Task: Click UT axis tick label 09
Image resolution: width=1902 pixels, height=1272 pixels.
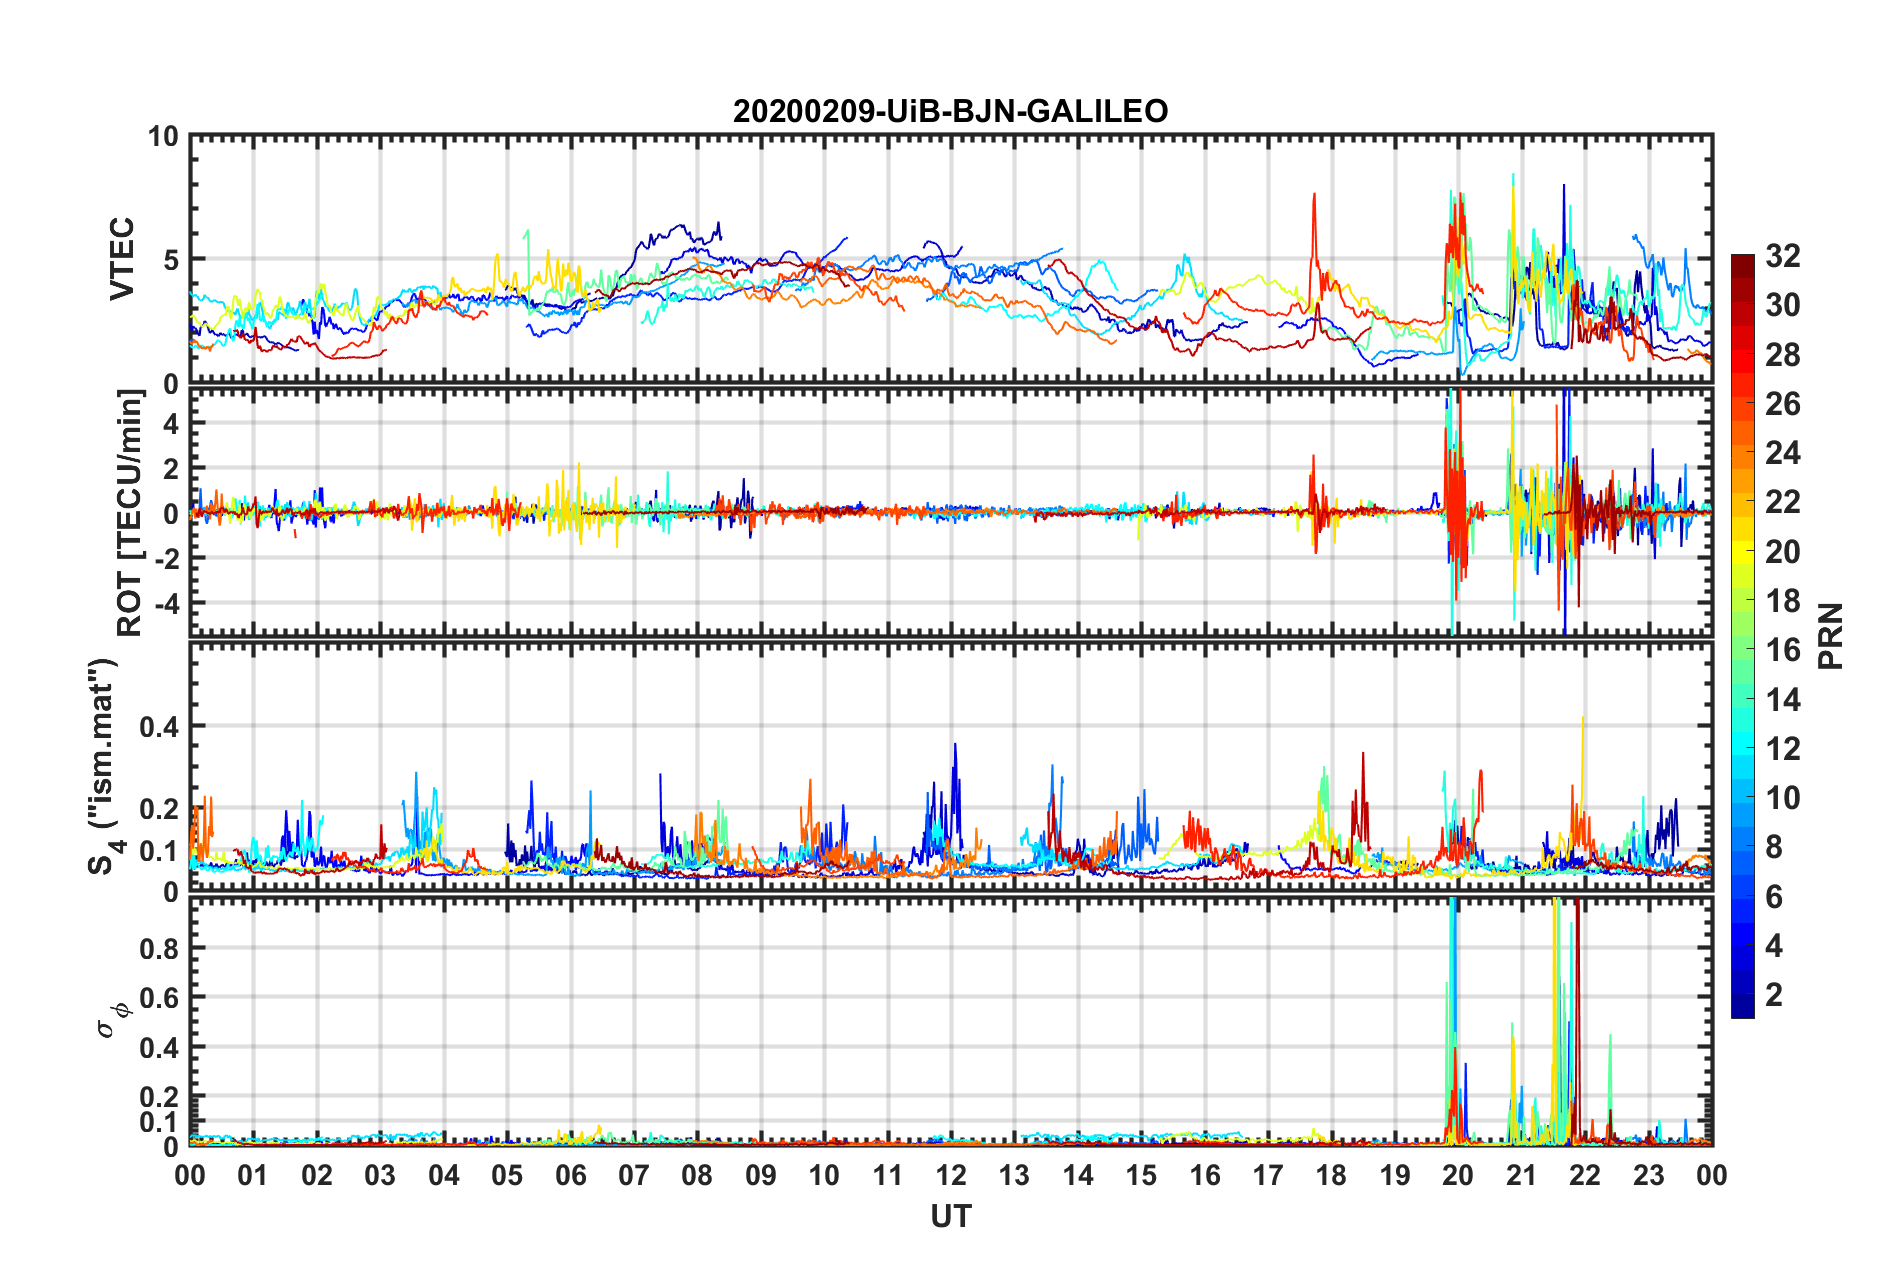Action: [x=761, y=1175]
